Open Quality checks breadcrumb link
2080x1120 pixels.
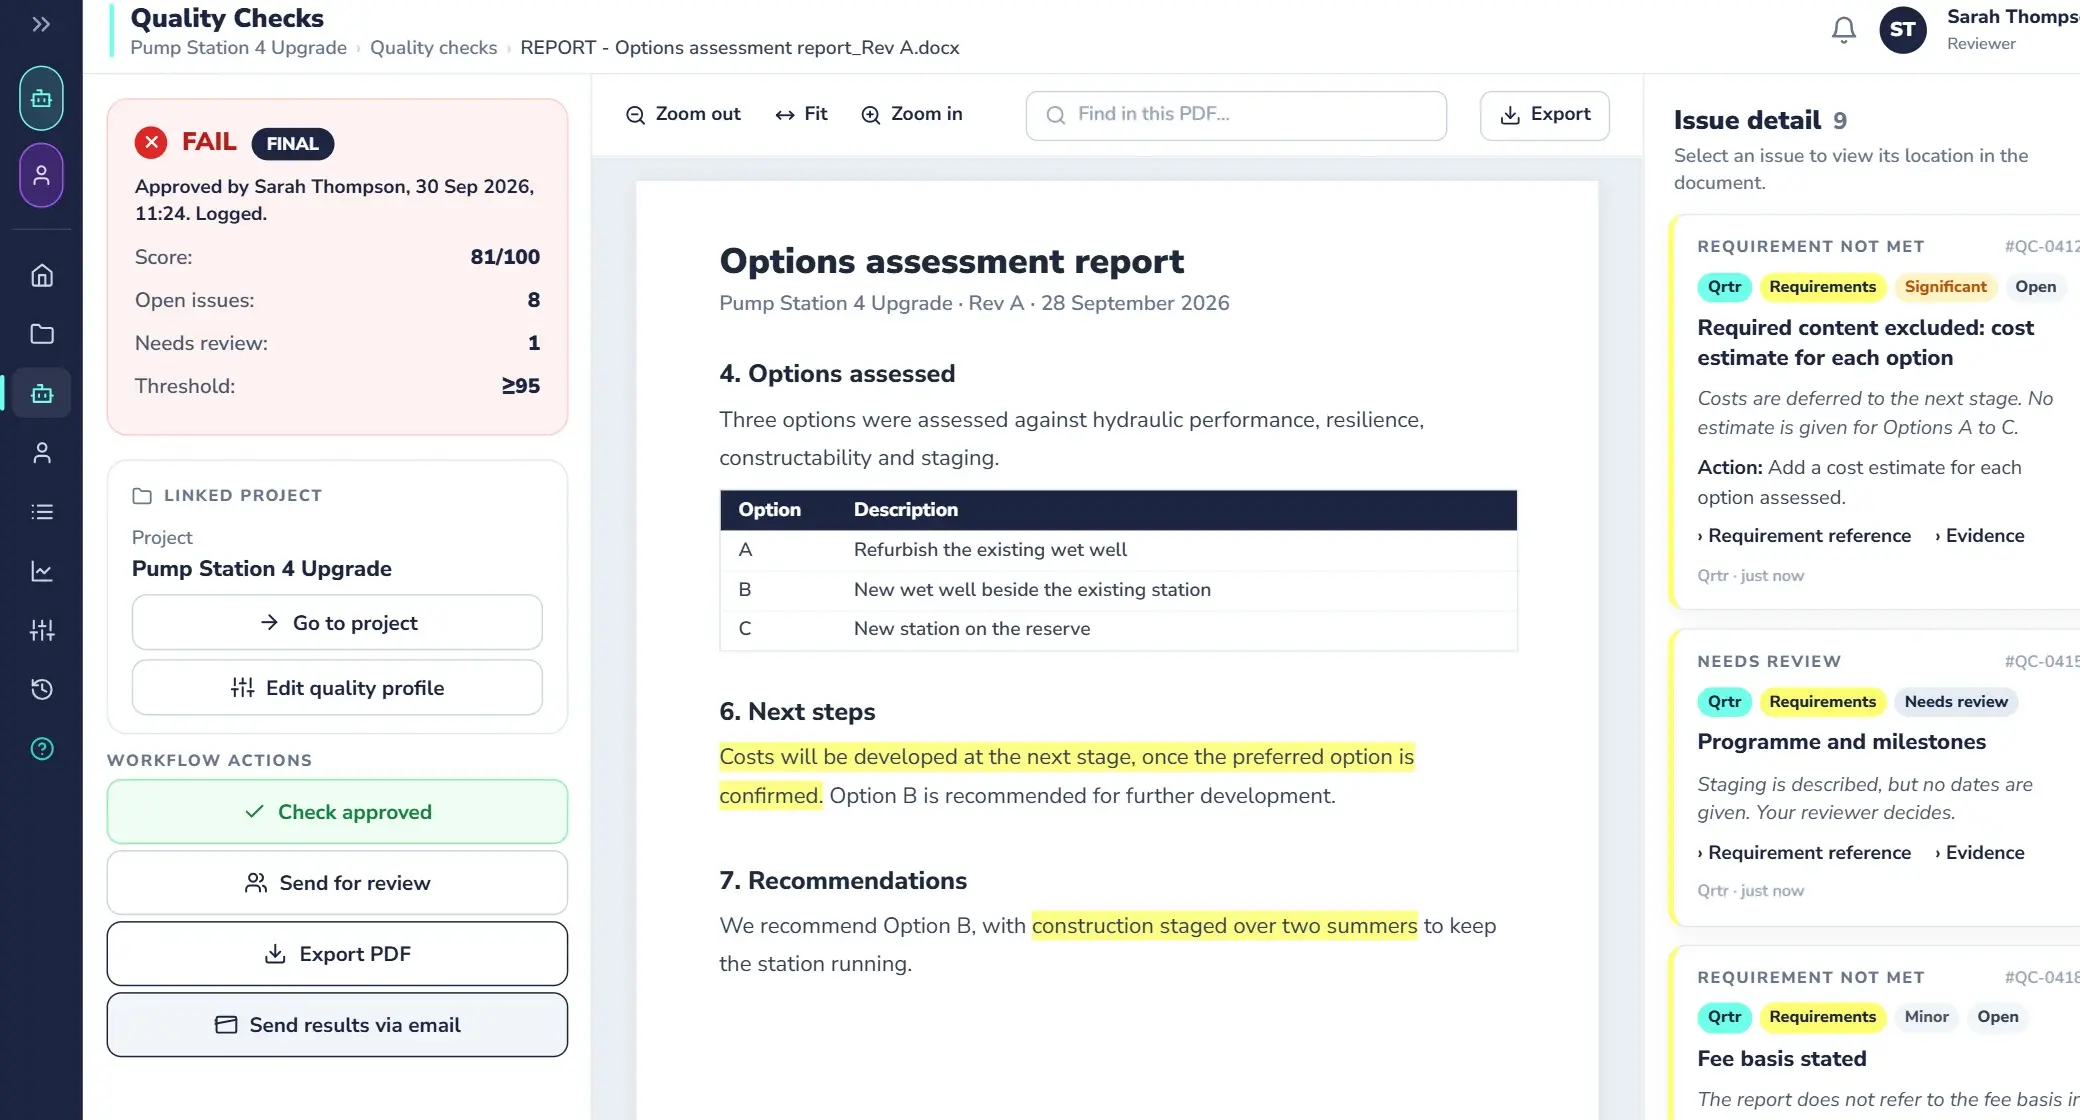(433, 48)
